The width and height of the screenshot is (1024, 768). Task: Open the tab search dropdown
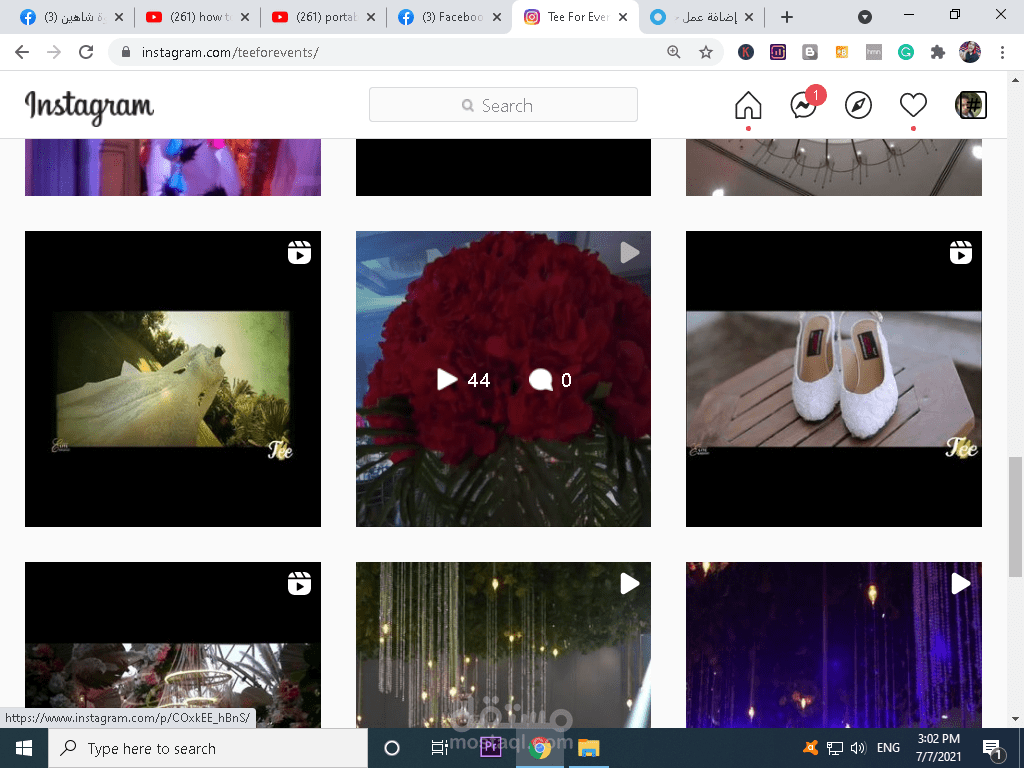click(865, 17)
